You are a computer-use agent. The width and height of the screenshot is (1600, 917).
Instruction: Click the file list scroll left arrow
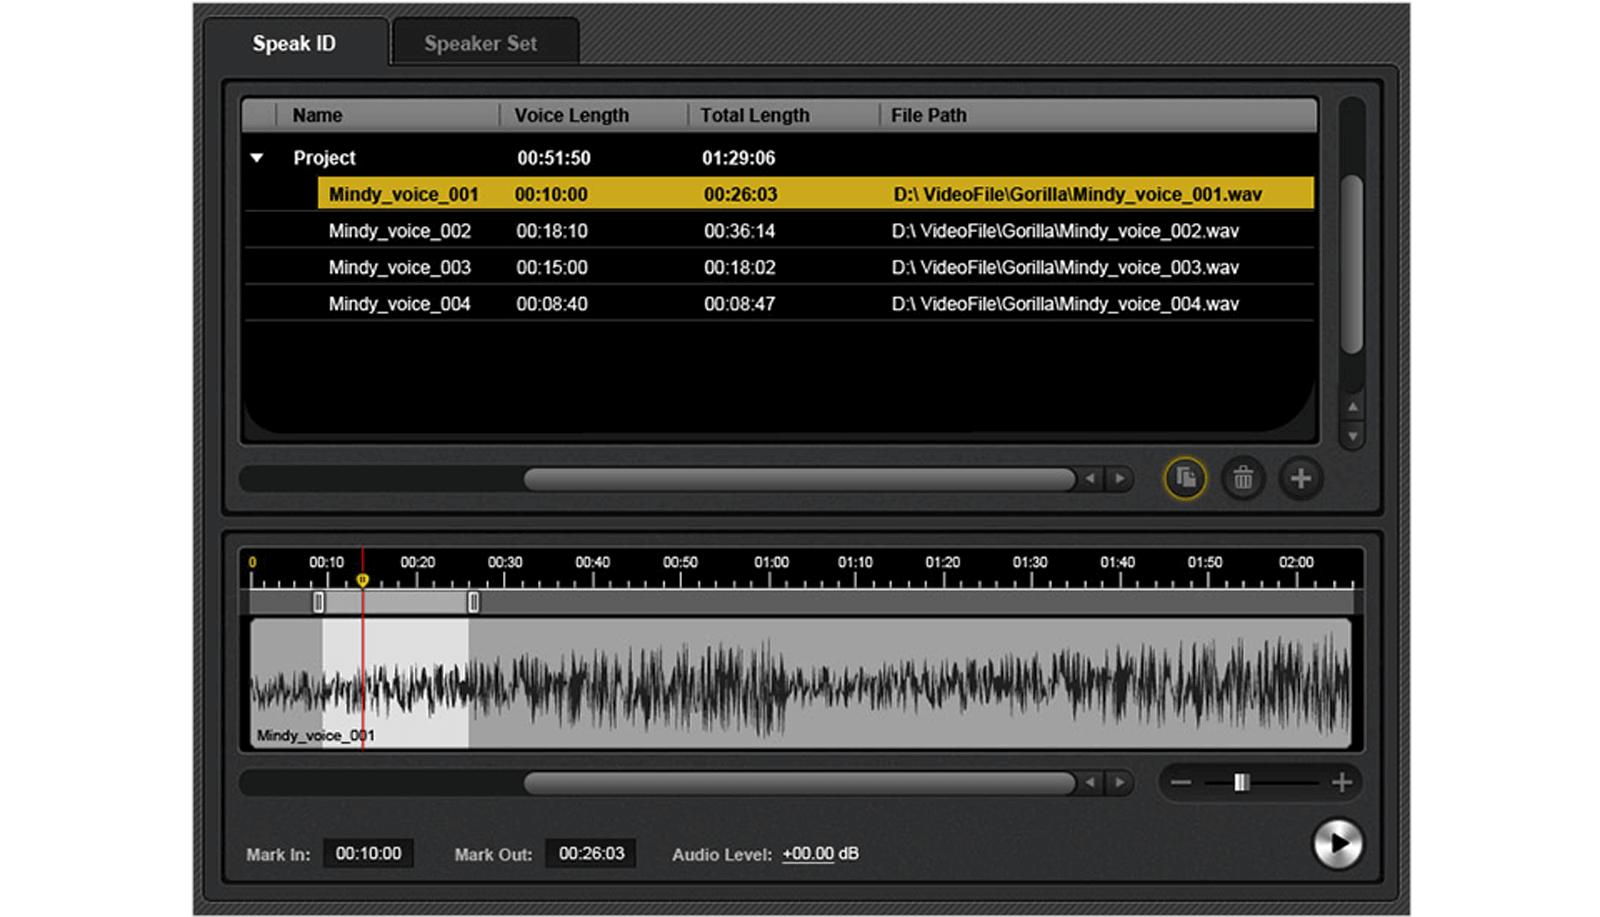point(1090,479)
